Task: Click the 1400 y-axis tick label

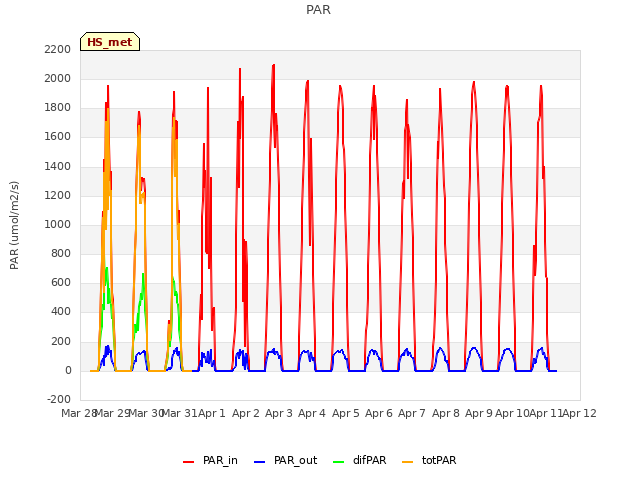Action: pos(58,166)
